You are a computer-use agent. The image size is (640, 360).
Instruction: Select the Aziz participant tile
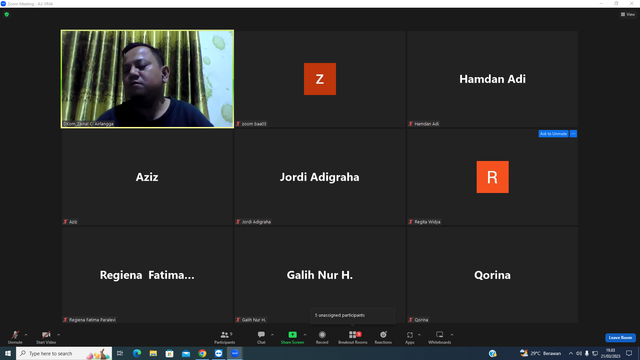coord(147,177)
